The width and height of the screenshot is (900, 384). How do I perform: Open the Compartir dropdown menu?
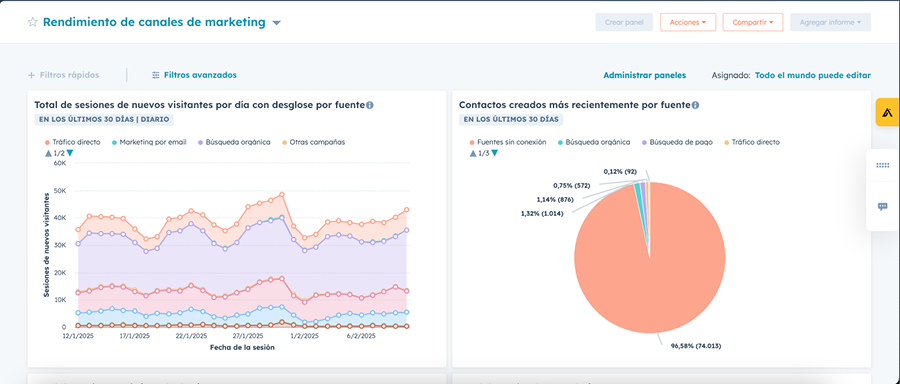tap(753, 22)
